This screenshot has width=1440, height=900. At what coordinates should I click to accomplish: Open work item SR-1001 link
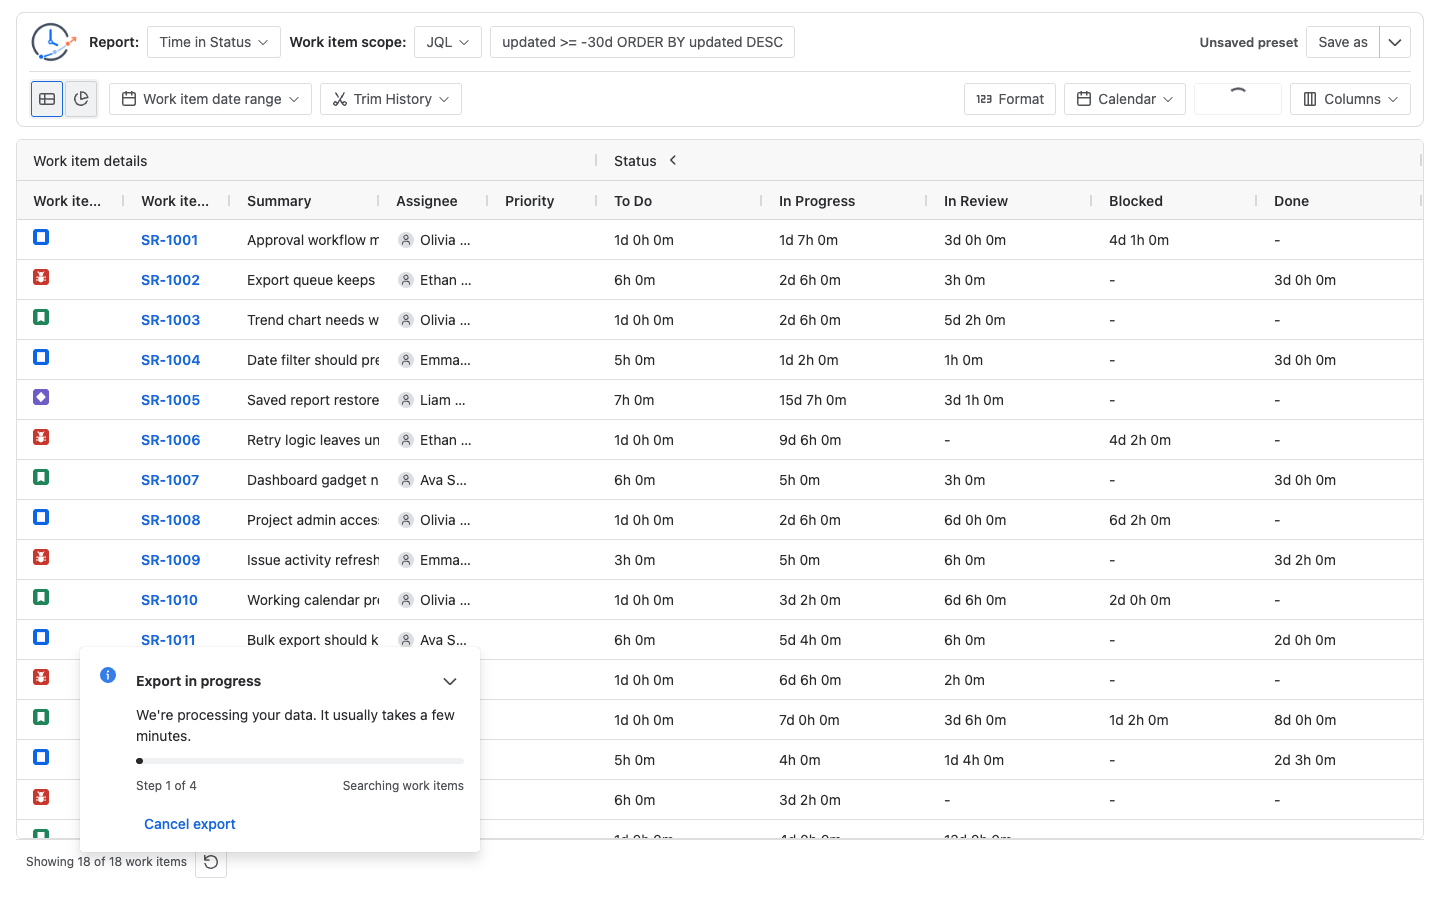tap(170, 240)
